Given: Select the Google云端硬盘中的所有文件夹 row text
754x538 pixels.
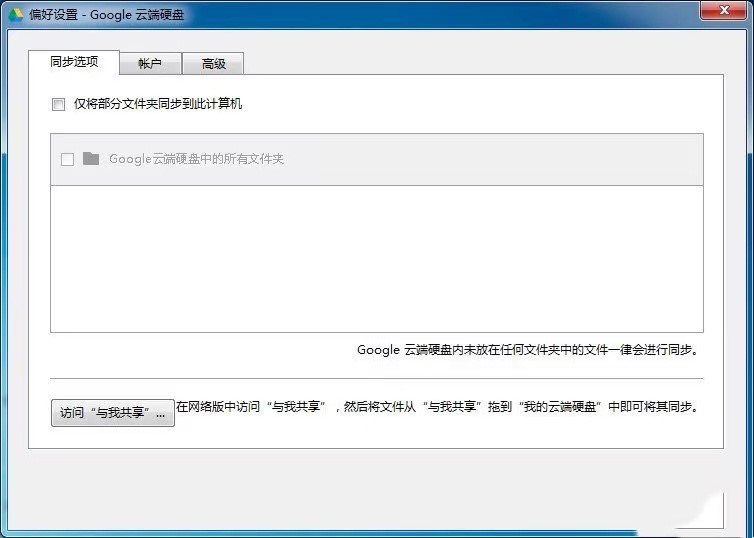Looking at the screenshot, I should [196, 159].
